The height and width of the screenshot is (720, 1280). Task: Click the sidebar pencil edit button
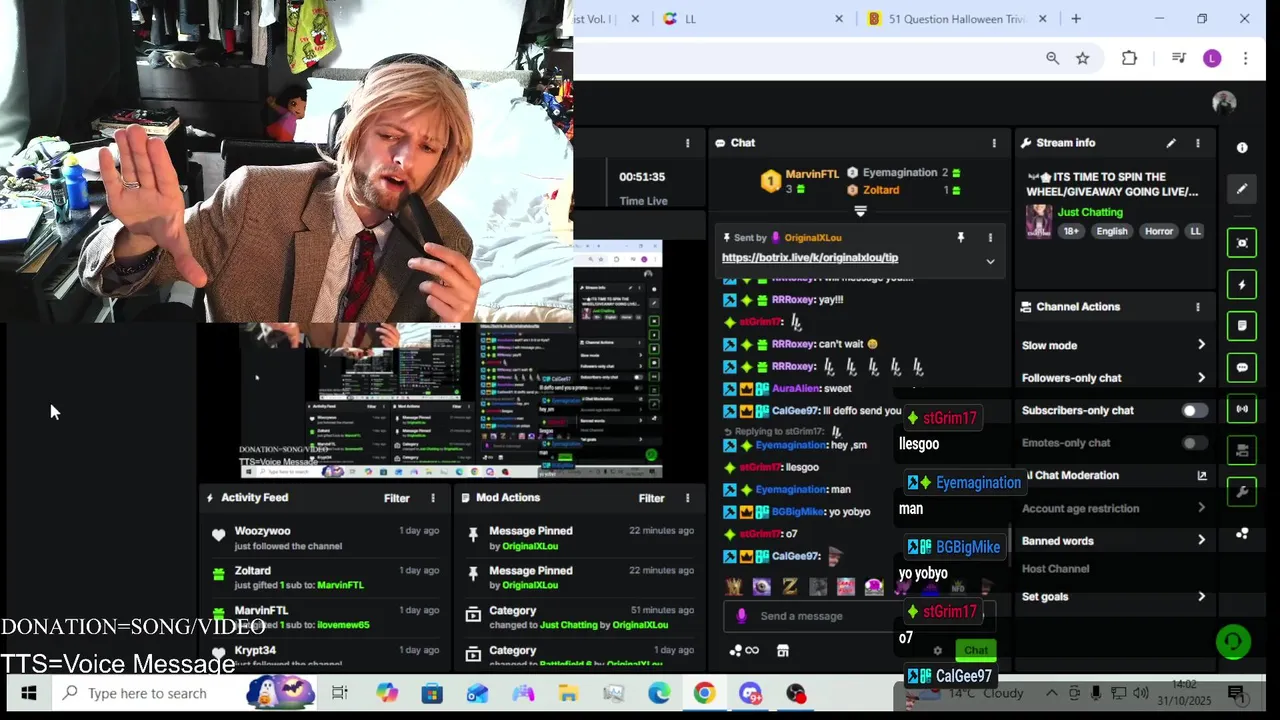[1242, 188]
